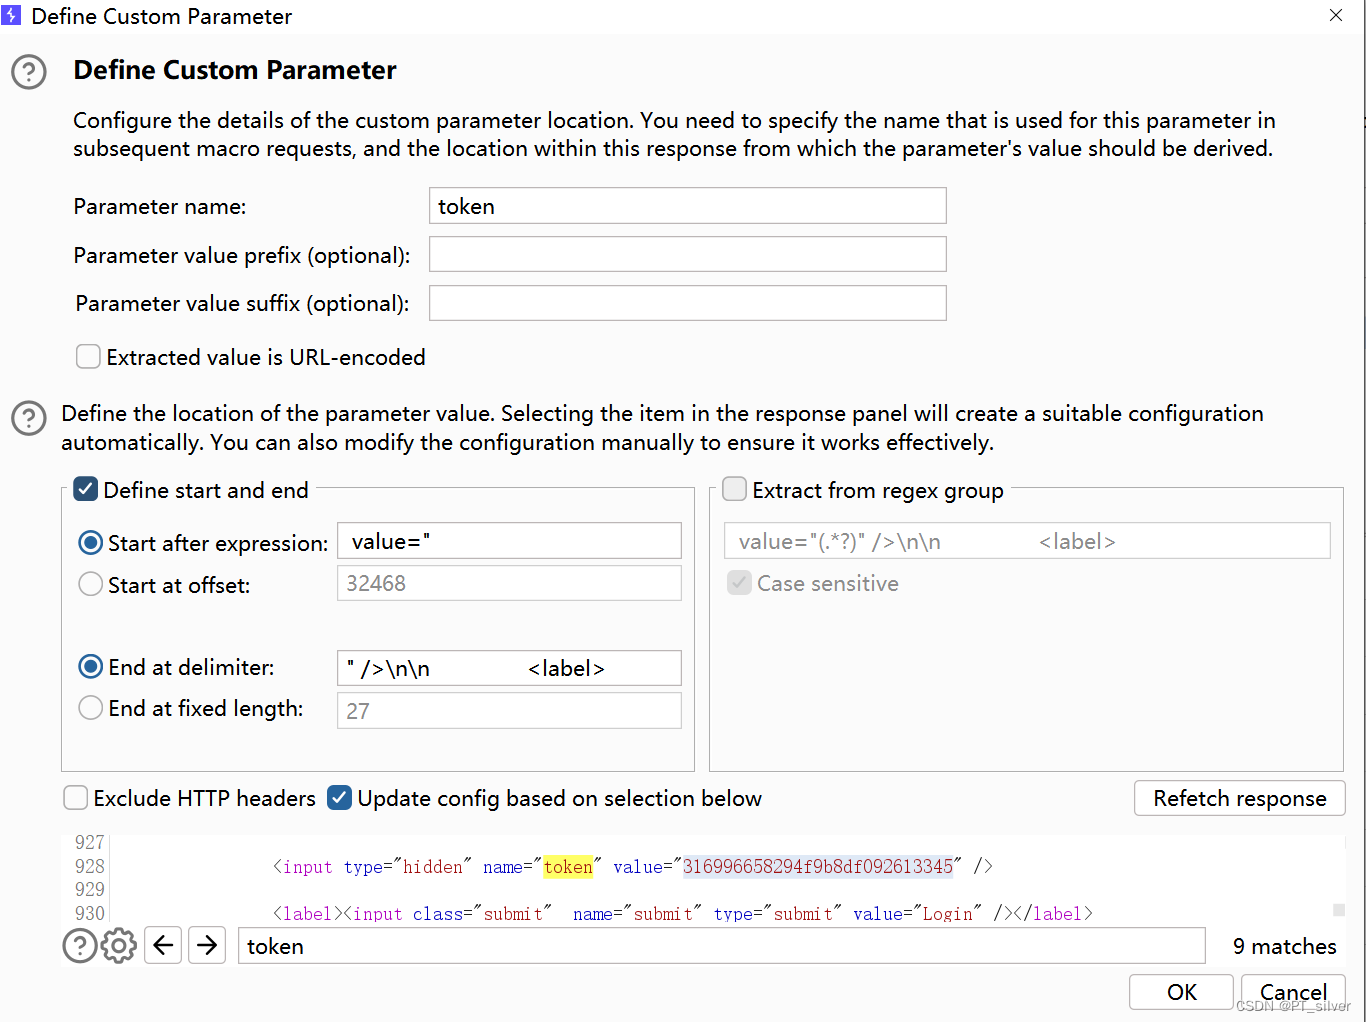Focus the Parameter value suffix field
The height and width of the screenshot is (1022, 1366).
point(688,303)
